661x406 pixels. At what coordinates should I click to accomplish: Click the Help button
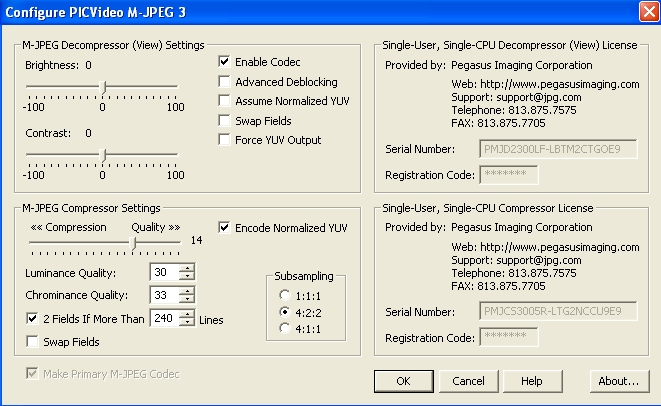point(532,381)
